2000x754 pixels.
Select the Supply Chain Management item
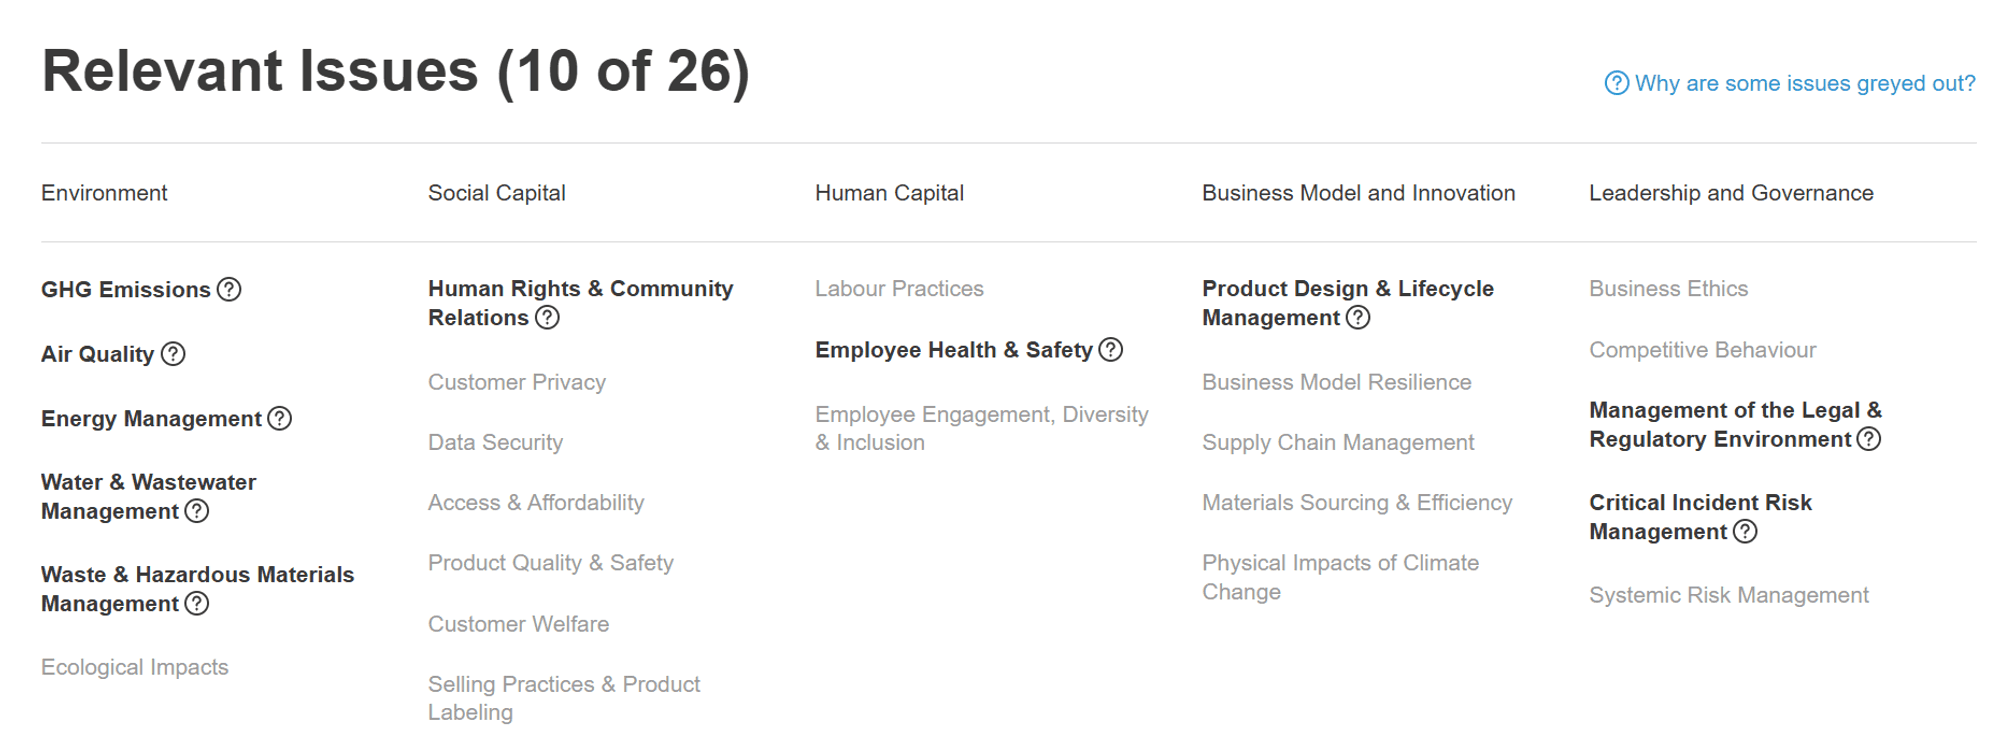1338,442
